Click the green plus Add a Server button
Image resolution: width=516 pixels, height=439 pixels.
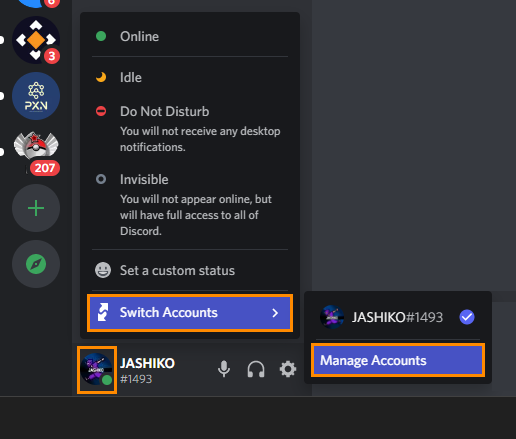36,208
